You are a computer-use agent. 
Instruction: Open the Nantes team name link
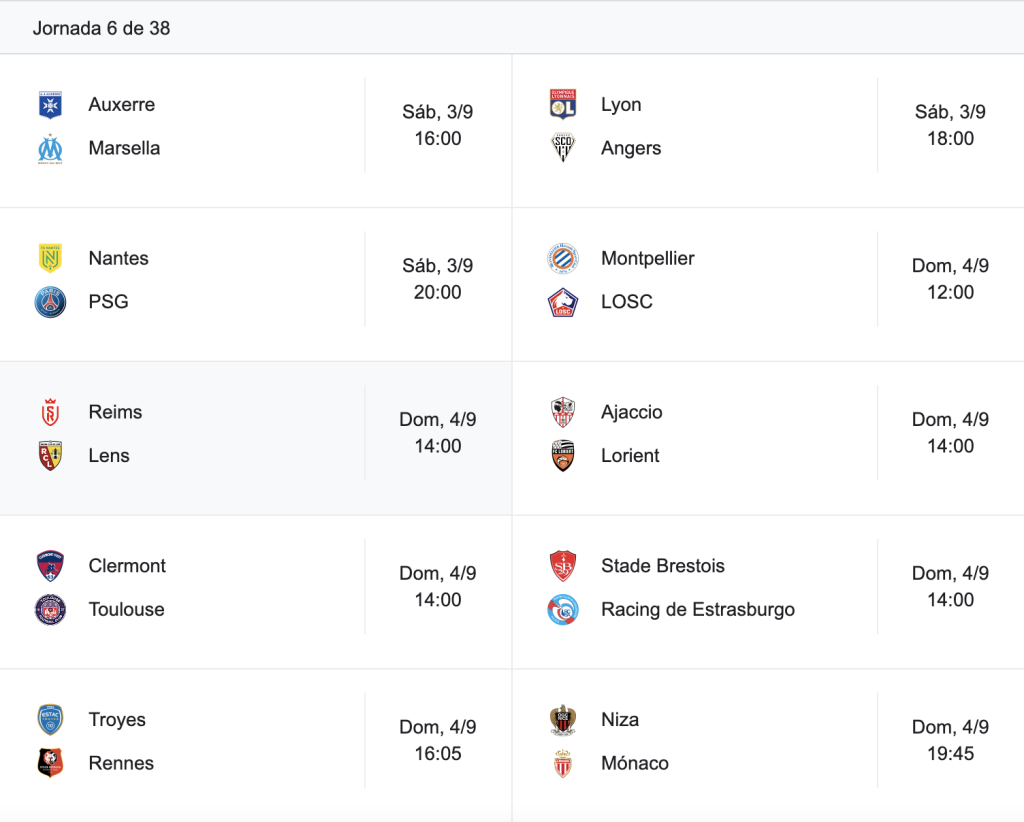(119, 259)
